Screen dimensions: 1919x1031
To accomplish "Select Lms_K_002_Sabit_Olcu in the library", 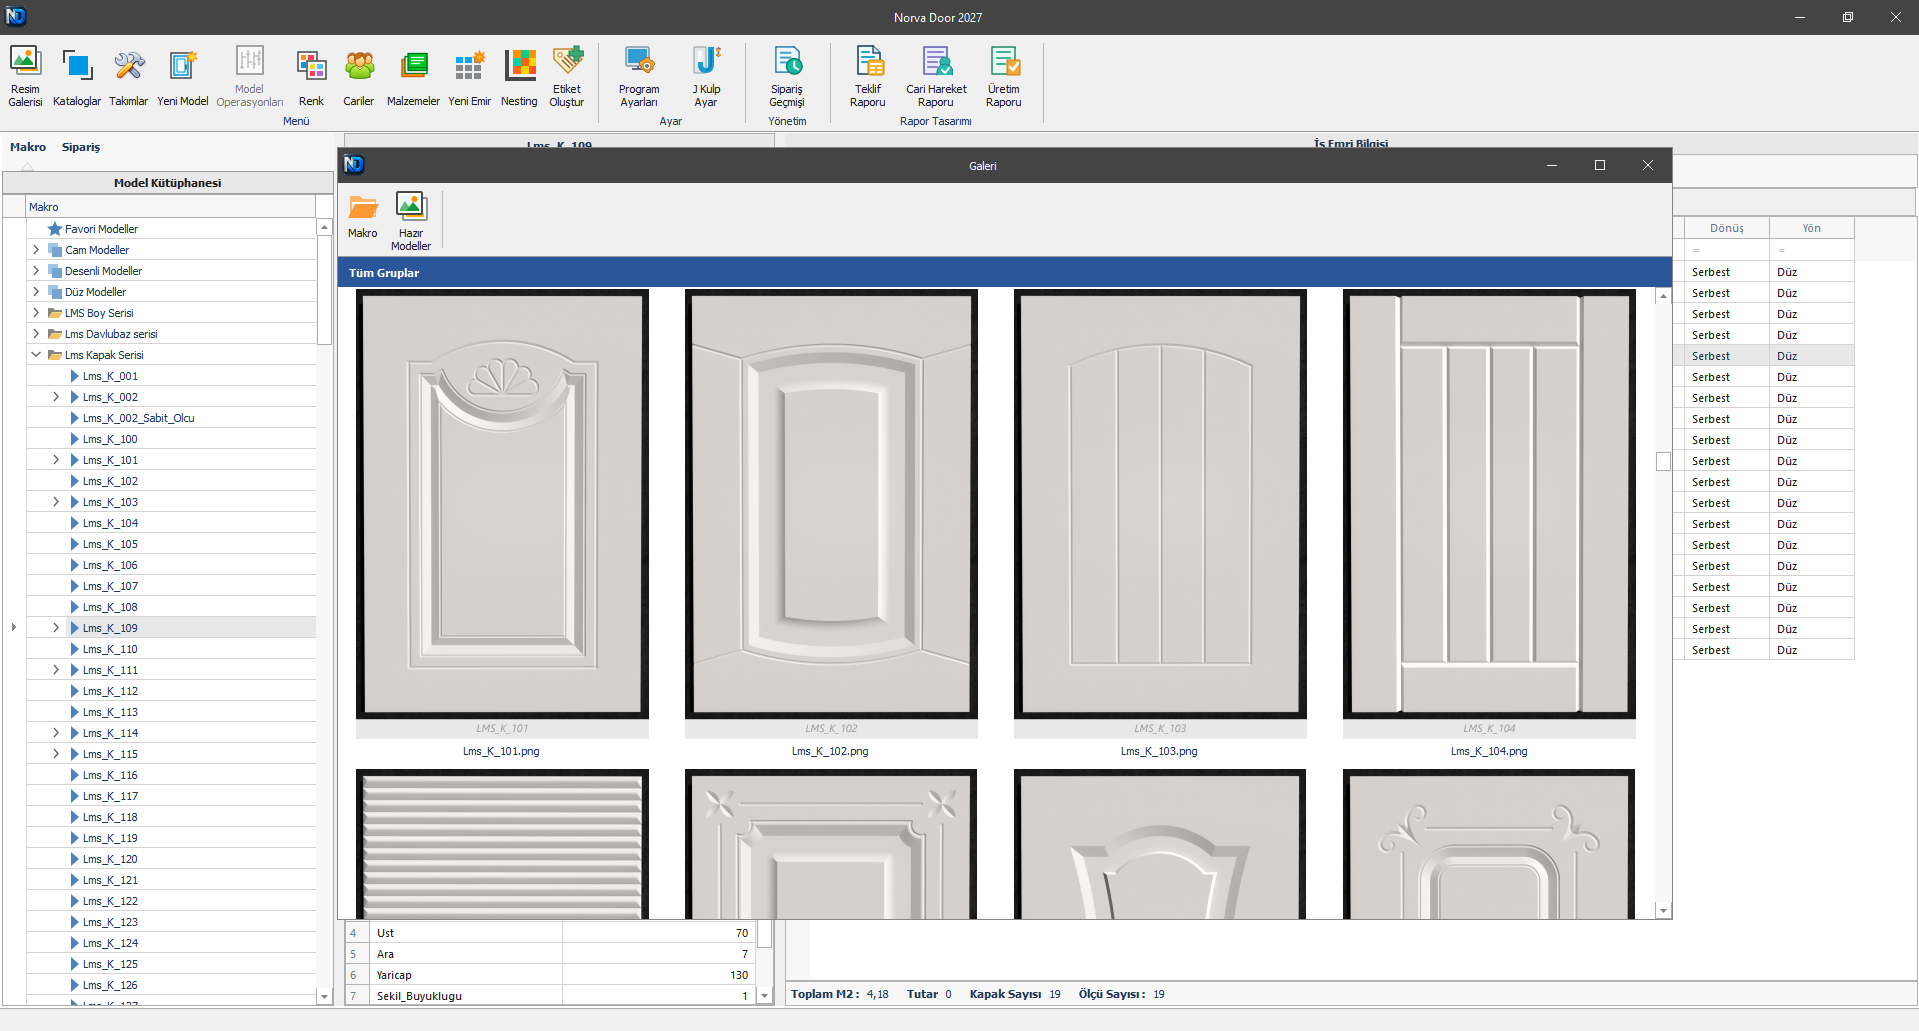I will pyautogui.click(x=138, y=418).
